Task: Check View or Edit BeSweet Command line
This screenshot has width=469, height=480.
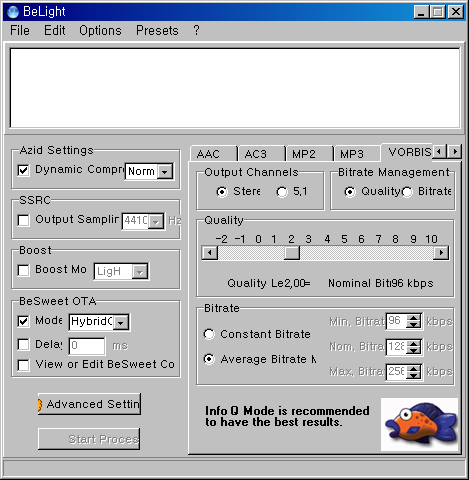Action: 23,365
